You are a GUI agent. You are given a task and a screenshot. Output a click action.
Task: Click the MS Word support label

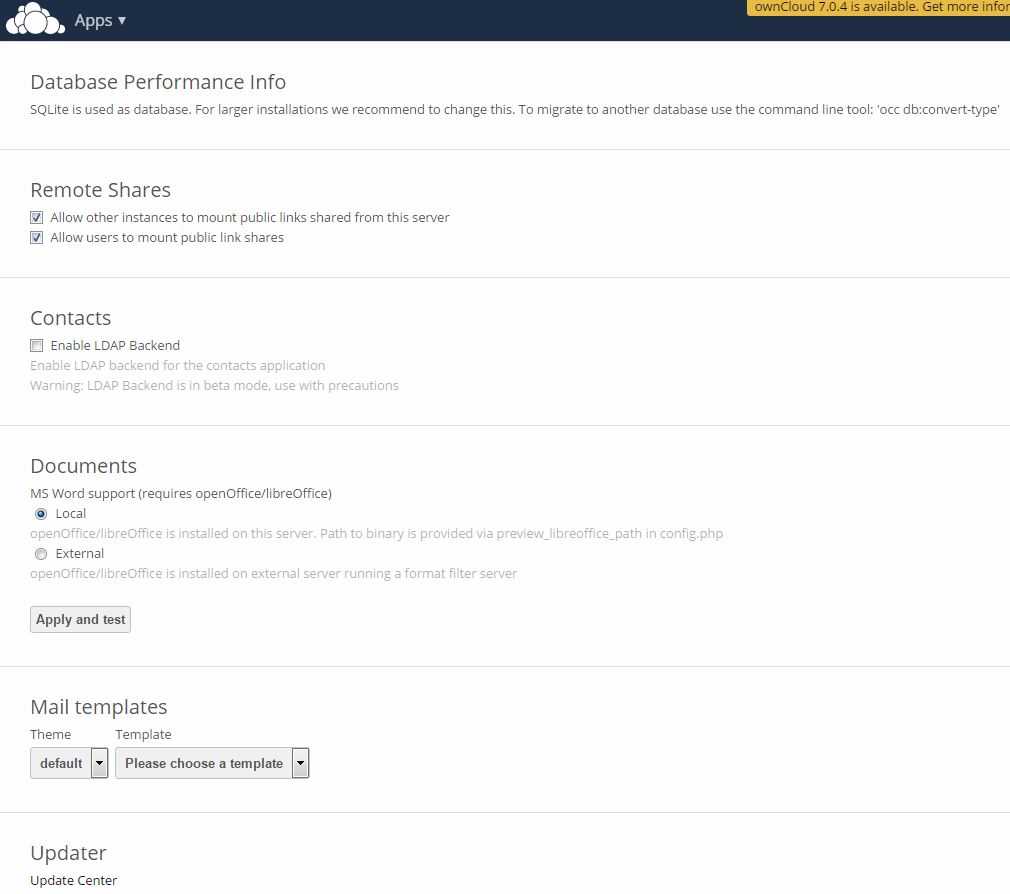181,494
